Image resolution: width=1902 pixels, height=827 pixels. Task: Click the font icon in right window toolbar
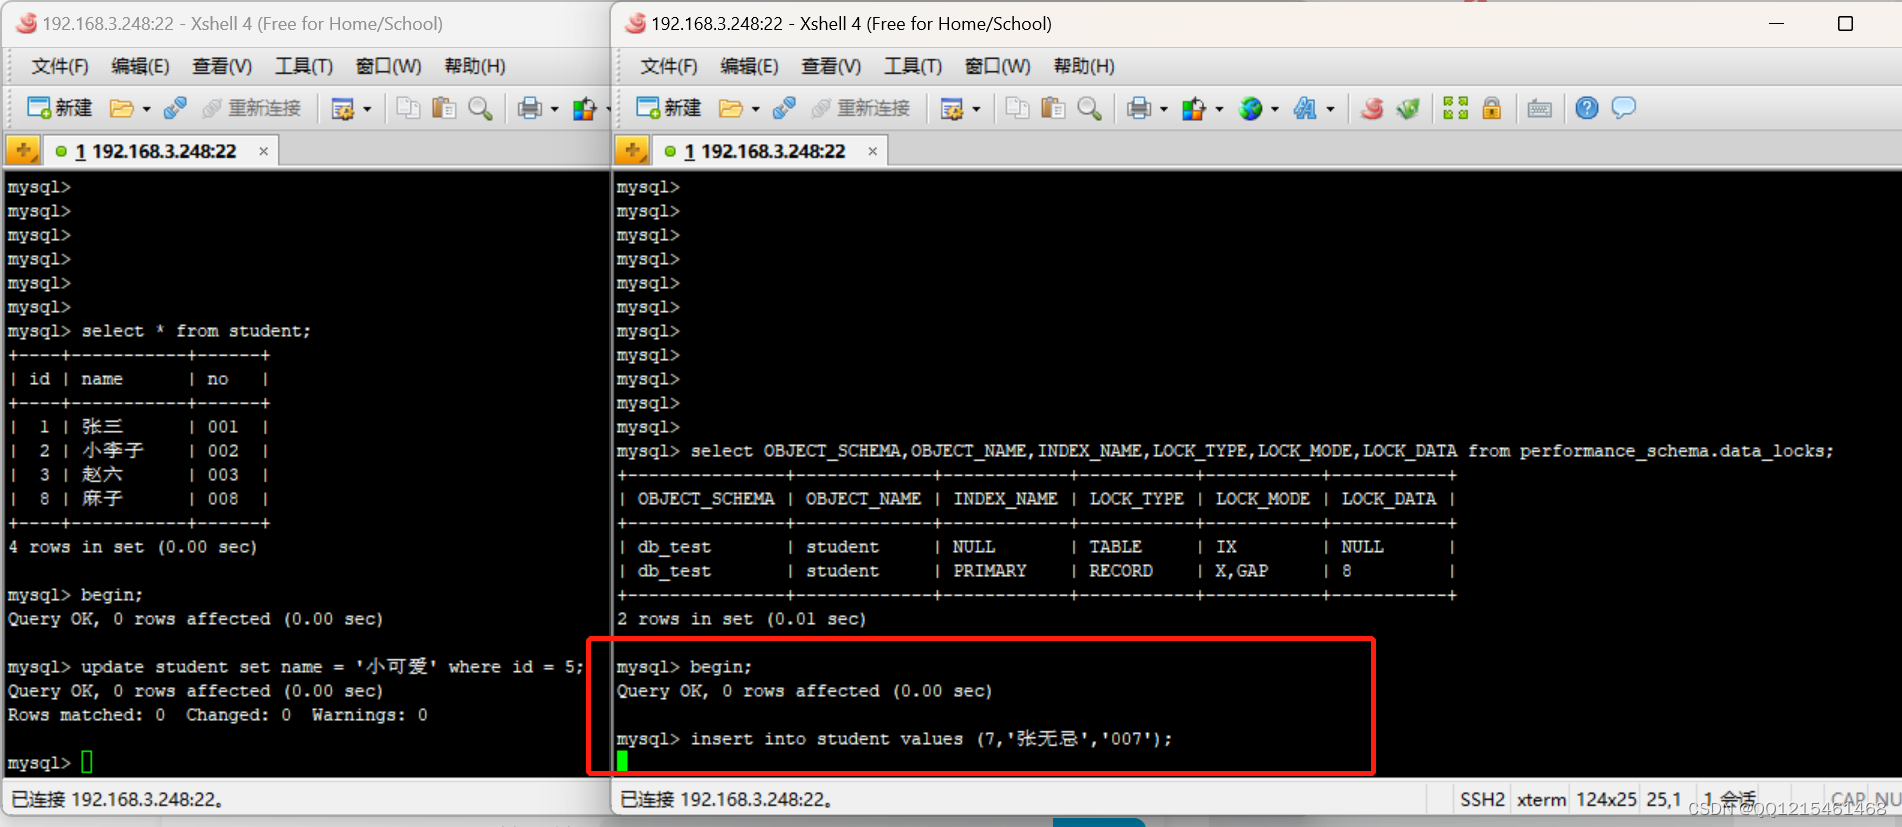point(1305,108)
